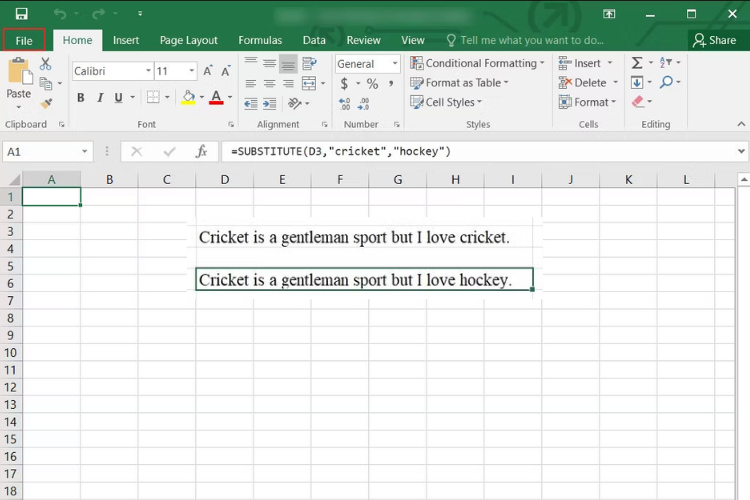This screenshot has width=750, height=500.
Task: Apply Accounting dollar format
Action: (344, 84)
